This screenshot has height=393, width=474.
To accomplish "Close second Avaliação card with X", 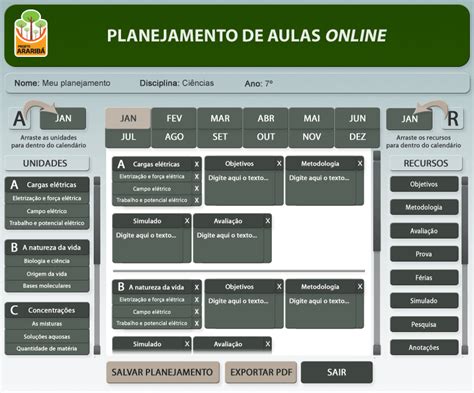I will pos(268,344).
